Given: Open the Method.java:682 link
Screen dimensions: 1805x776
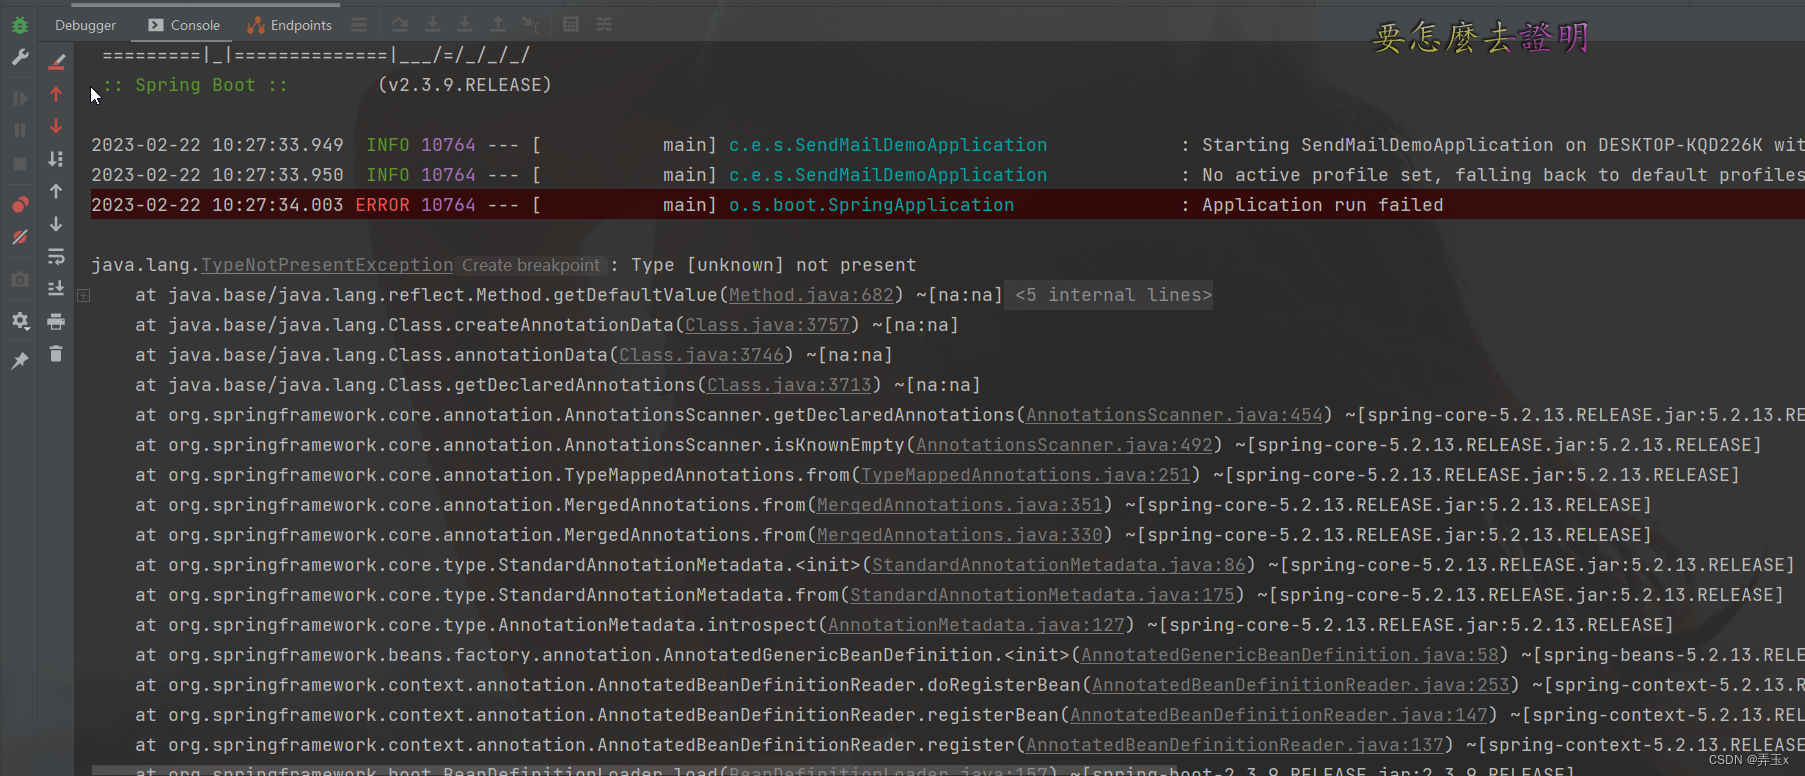Looking at the screenshot, I should coord(811,295).
